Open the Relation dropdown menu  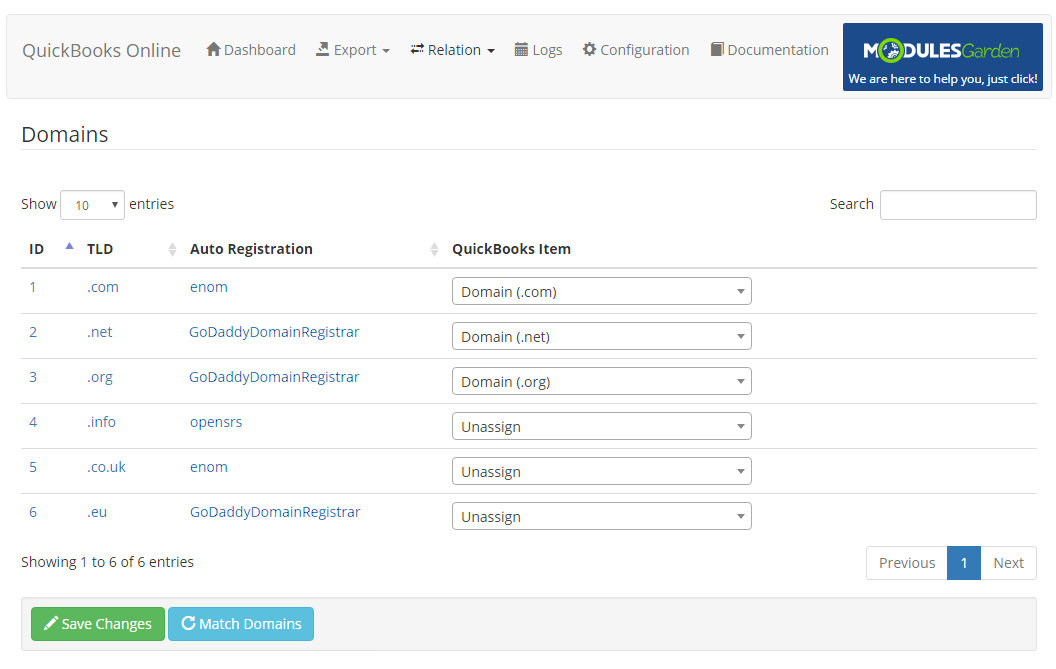tap(453, 50)
